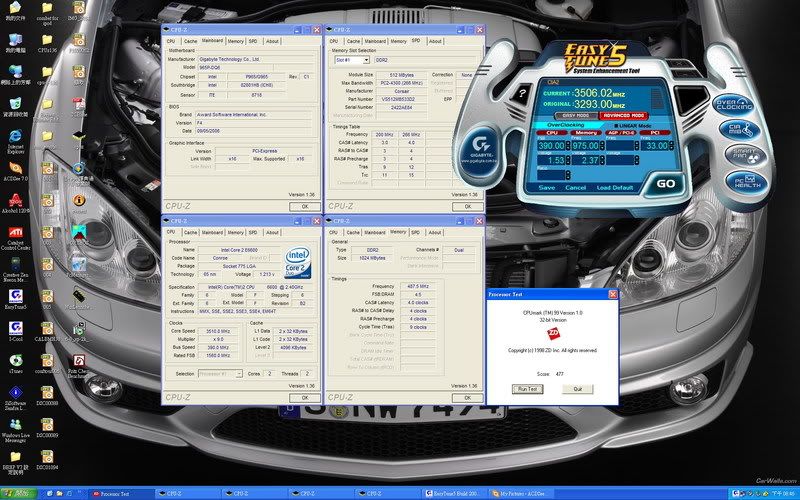Screen dimensions: 800x500
Task: Click Load Default in EasyTune5
Action: (615, 188)
